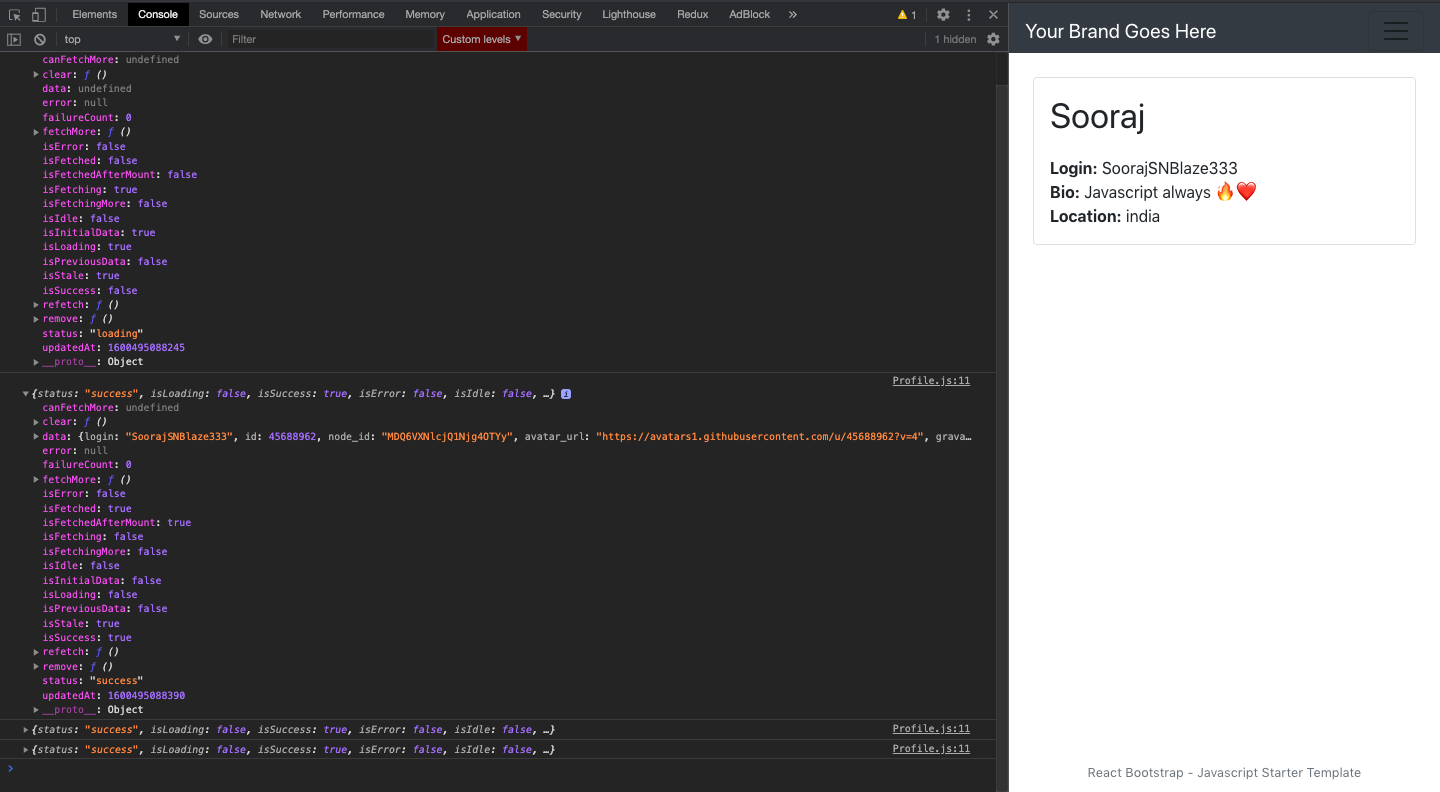
Task: Open the Custom levels dropdown
Action: coord(481,39)
